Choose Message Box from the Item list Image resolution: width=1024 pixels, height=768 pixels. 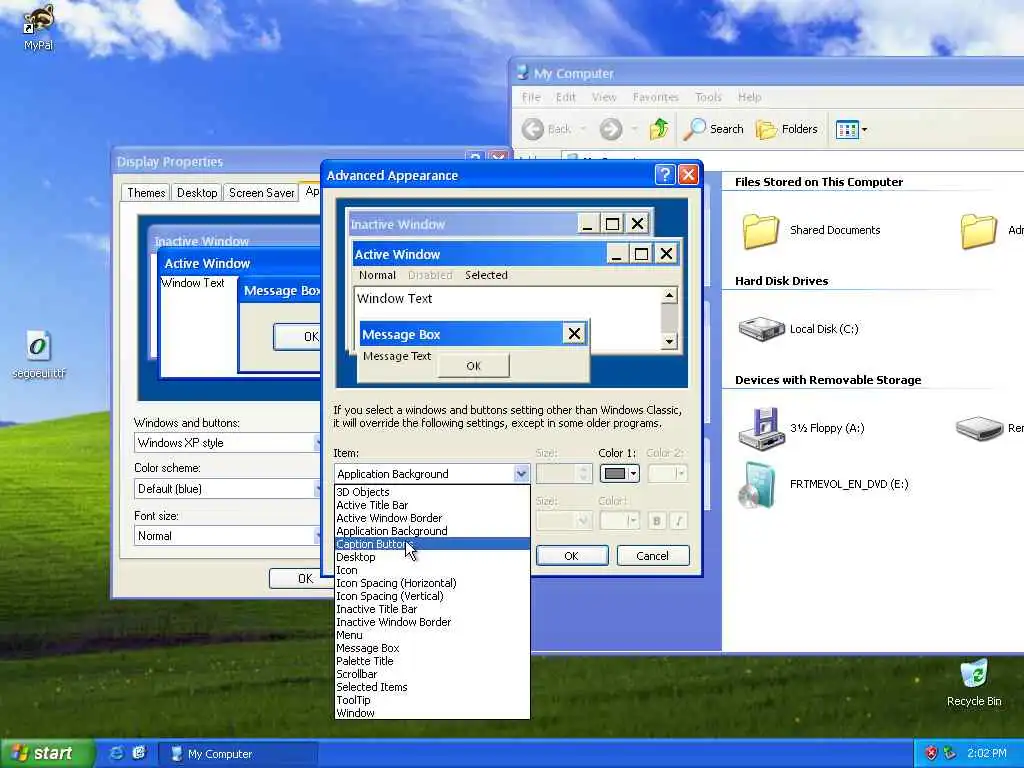point(432,648)
